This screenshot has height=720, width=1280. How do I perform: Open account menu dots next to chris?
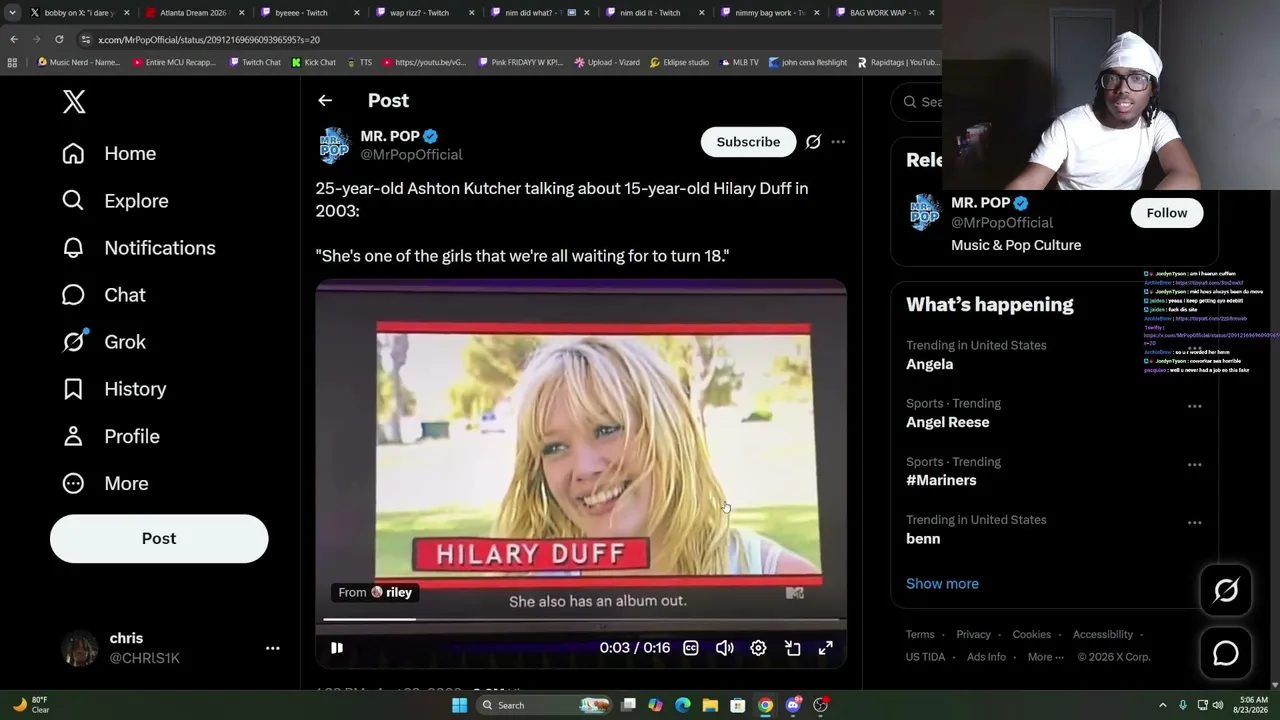coord(272,648)
